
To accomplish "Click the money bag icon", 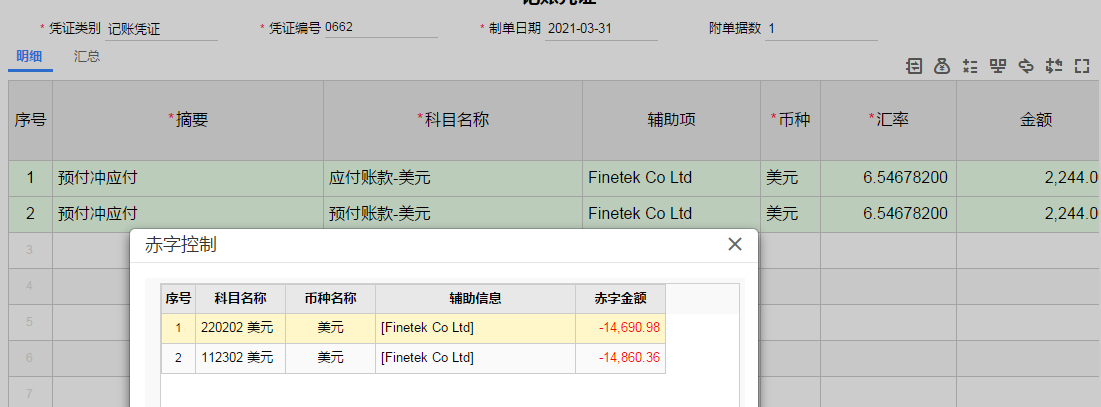I will (942, 66).
